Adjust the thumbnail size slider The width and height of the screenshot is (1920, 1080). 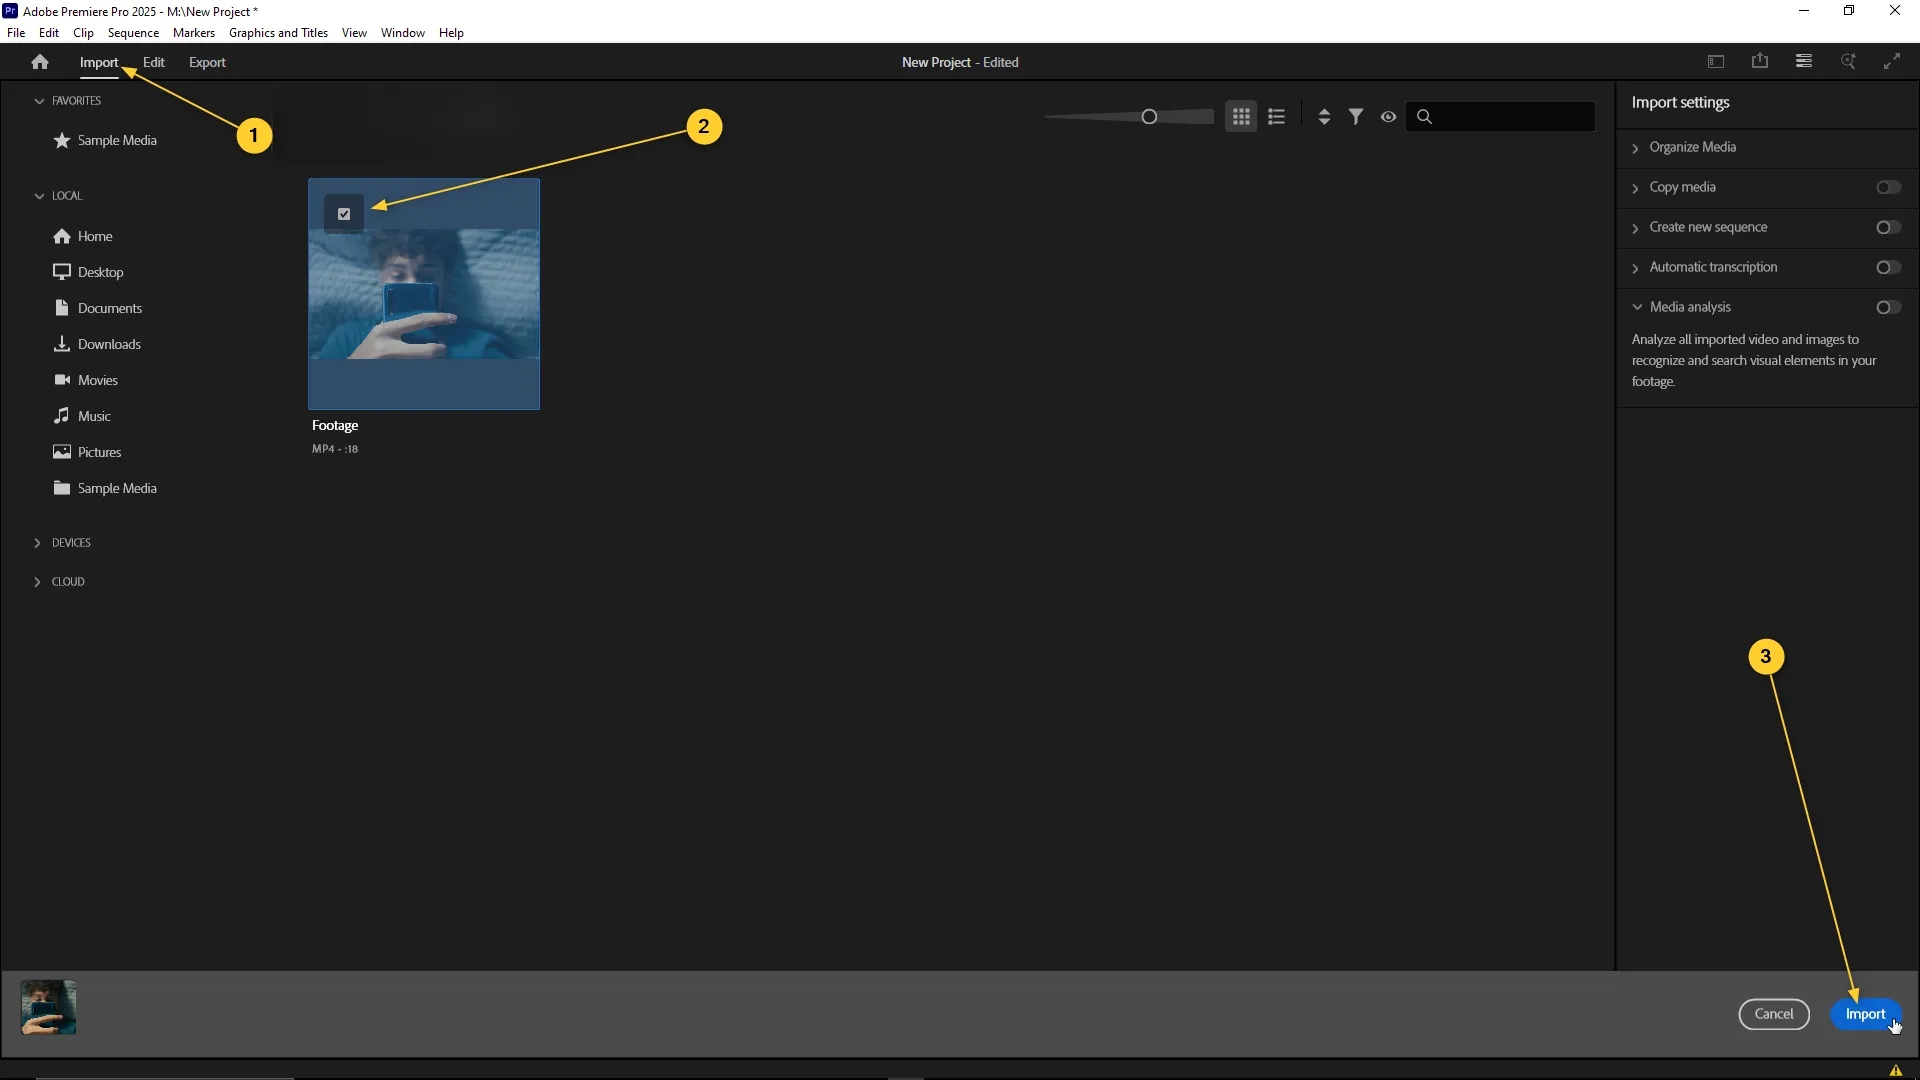[x=1149, y=117]
